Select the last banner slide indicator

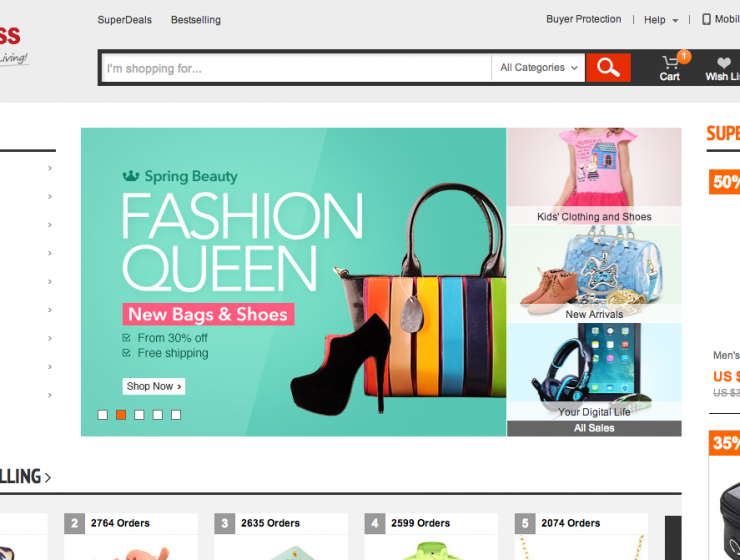pos(176,414)
